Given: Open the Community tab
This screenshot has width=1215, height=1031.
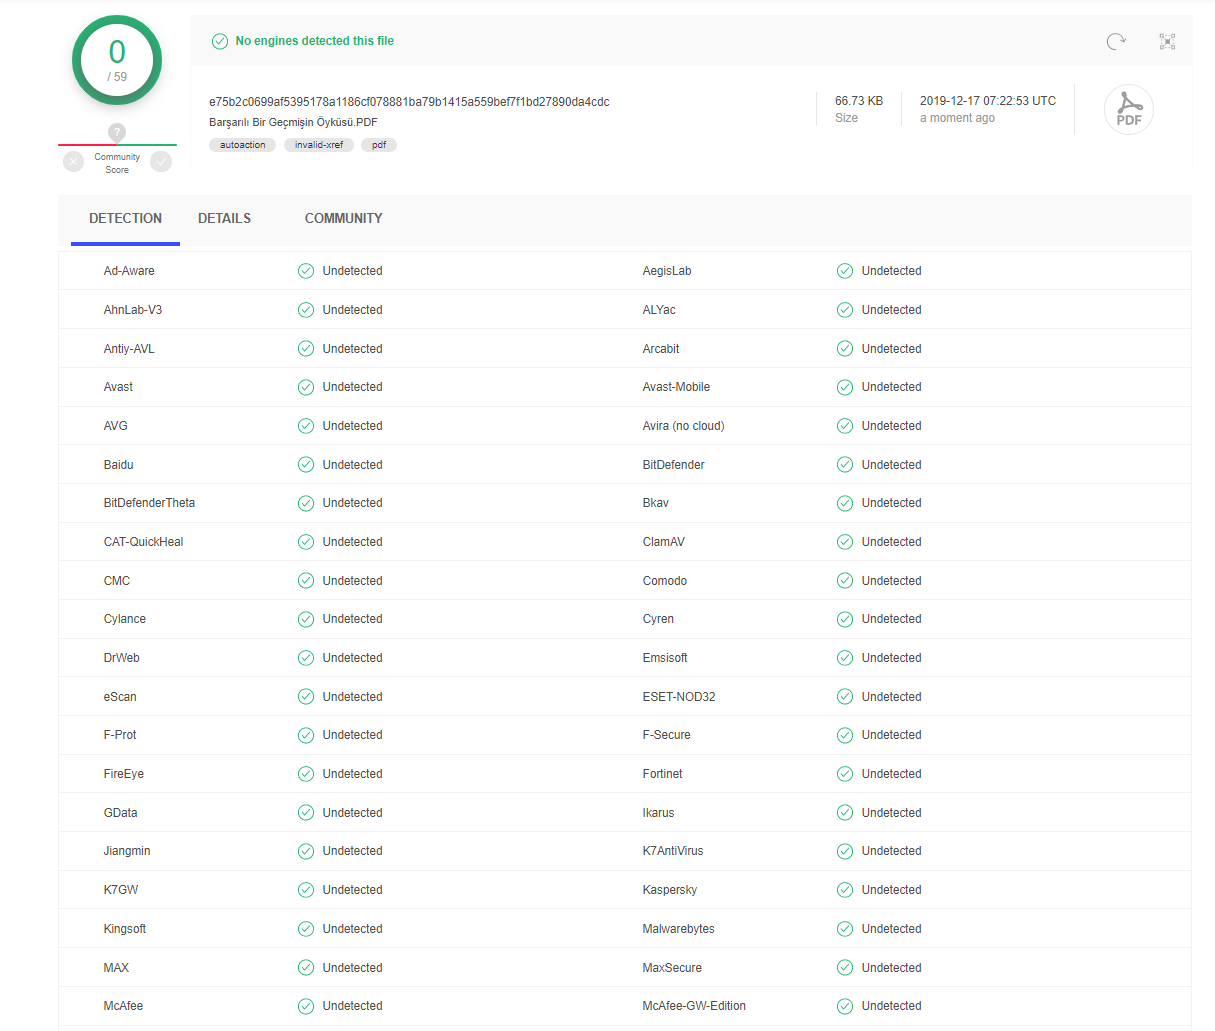Looking at the screenshot, I should 343,218.
